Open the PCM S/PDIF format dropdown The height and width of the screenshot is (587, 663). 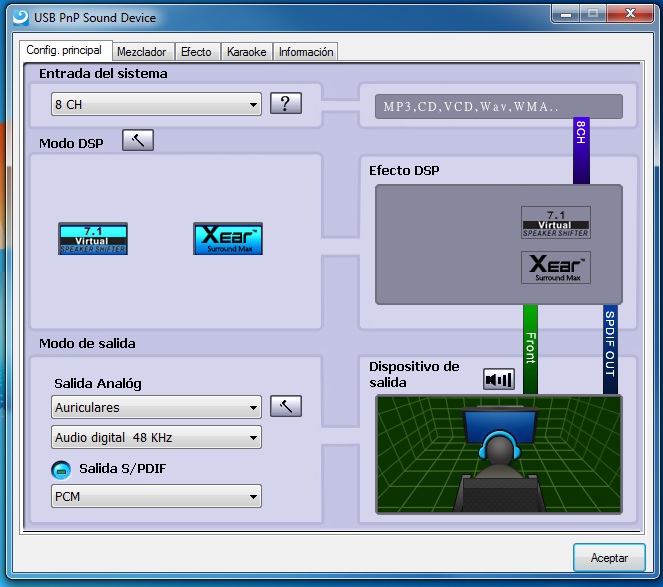(x=156, y=496)
